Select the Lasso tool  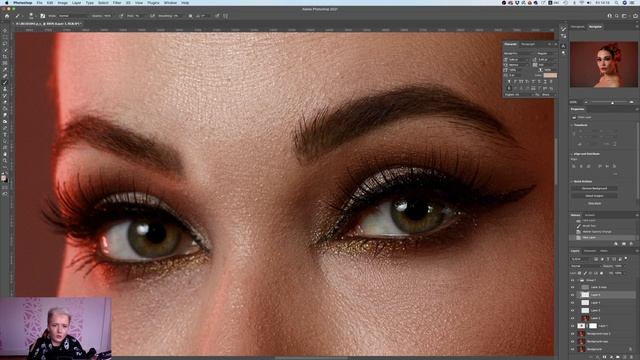5,43
